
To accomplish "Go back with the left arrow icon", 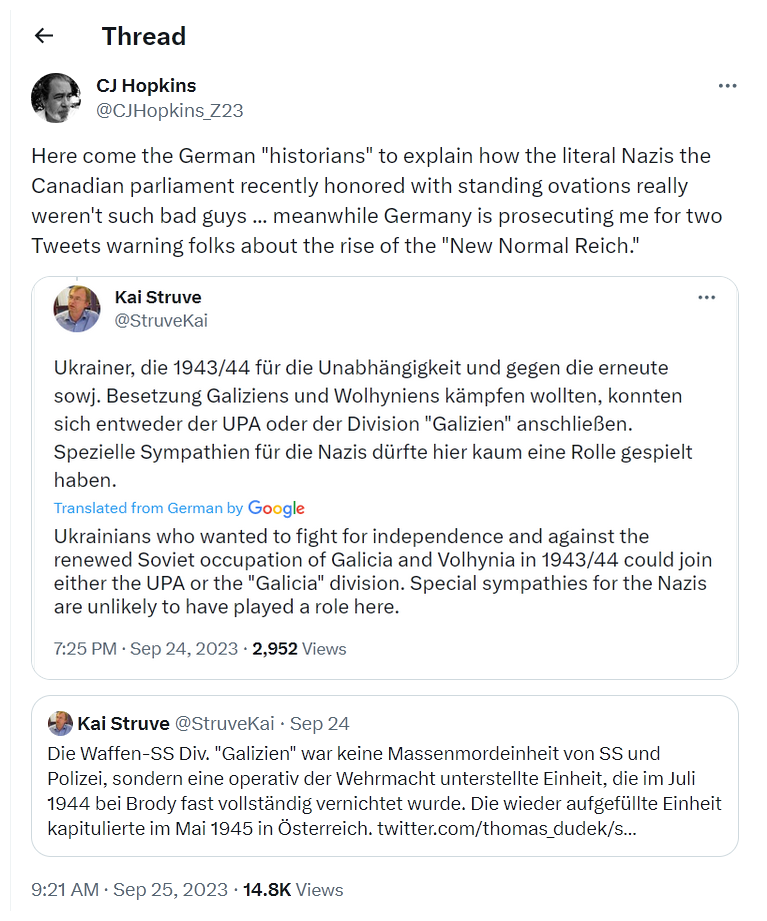I will [44, 36].
